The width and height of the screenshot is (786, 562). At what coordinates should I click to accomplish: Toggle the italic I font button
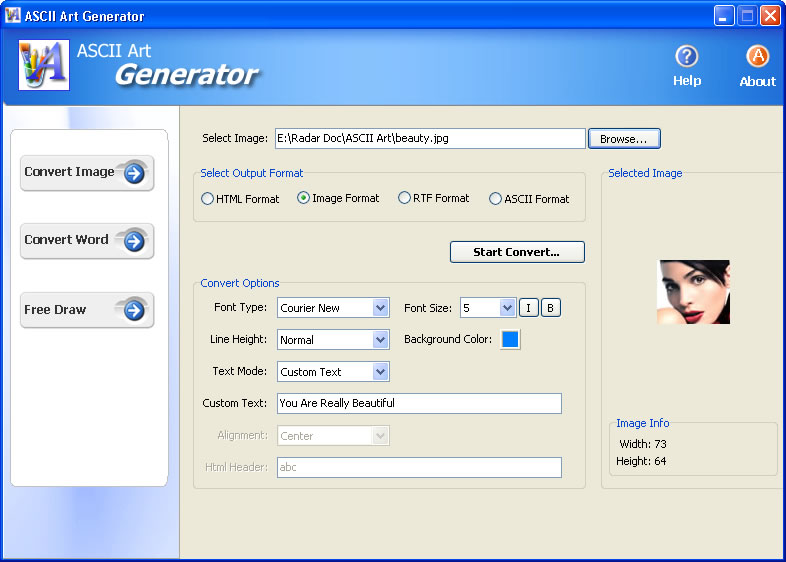click(x=529, y=308)
